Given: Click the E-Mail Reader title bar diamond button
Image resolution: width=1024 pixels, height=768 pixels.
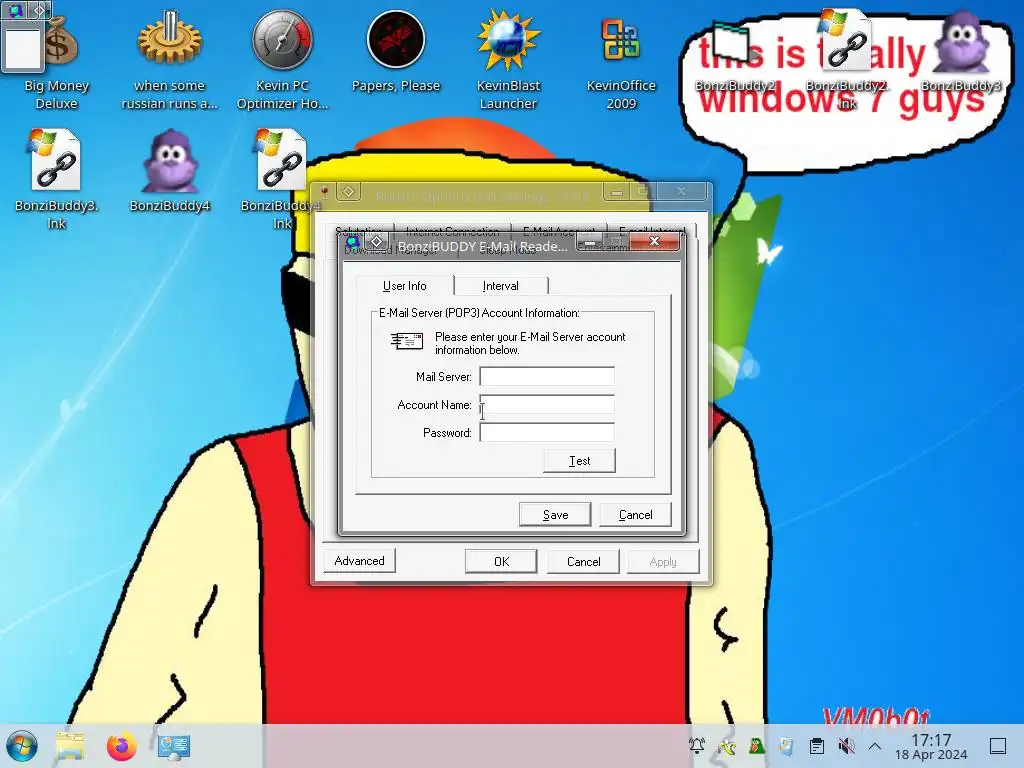Looking at the screenshot, I should tap(376, 241).
